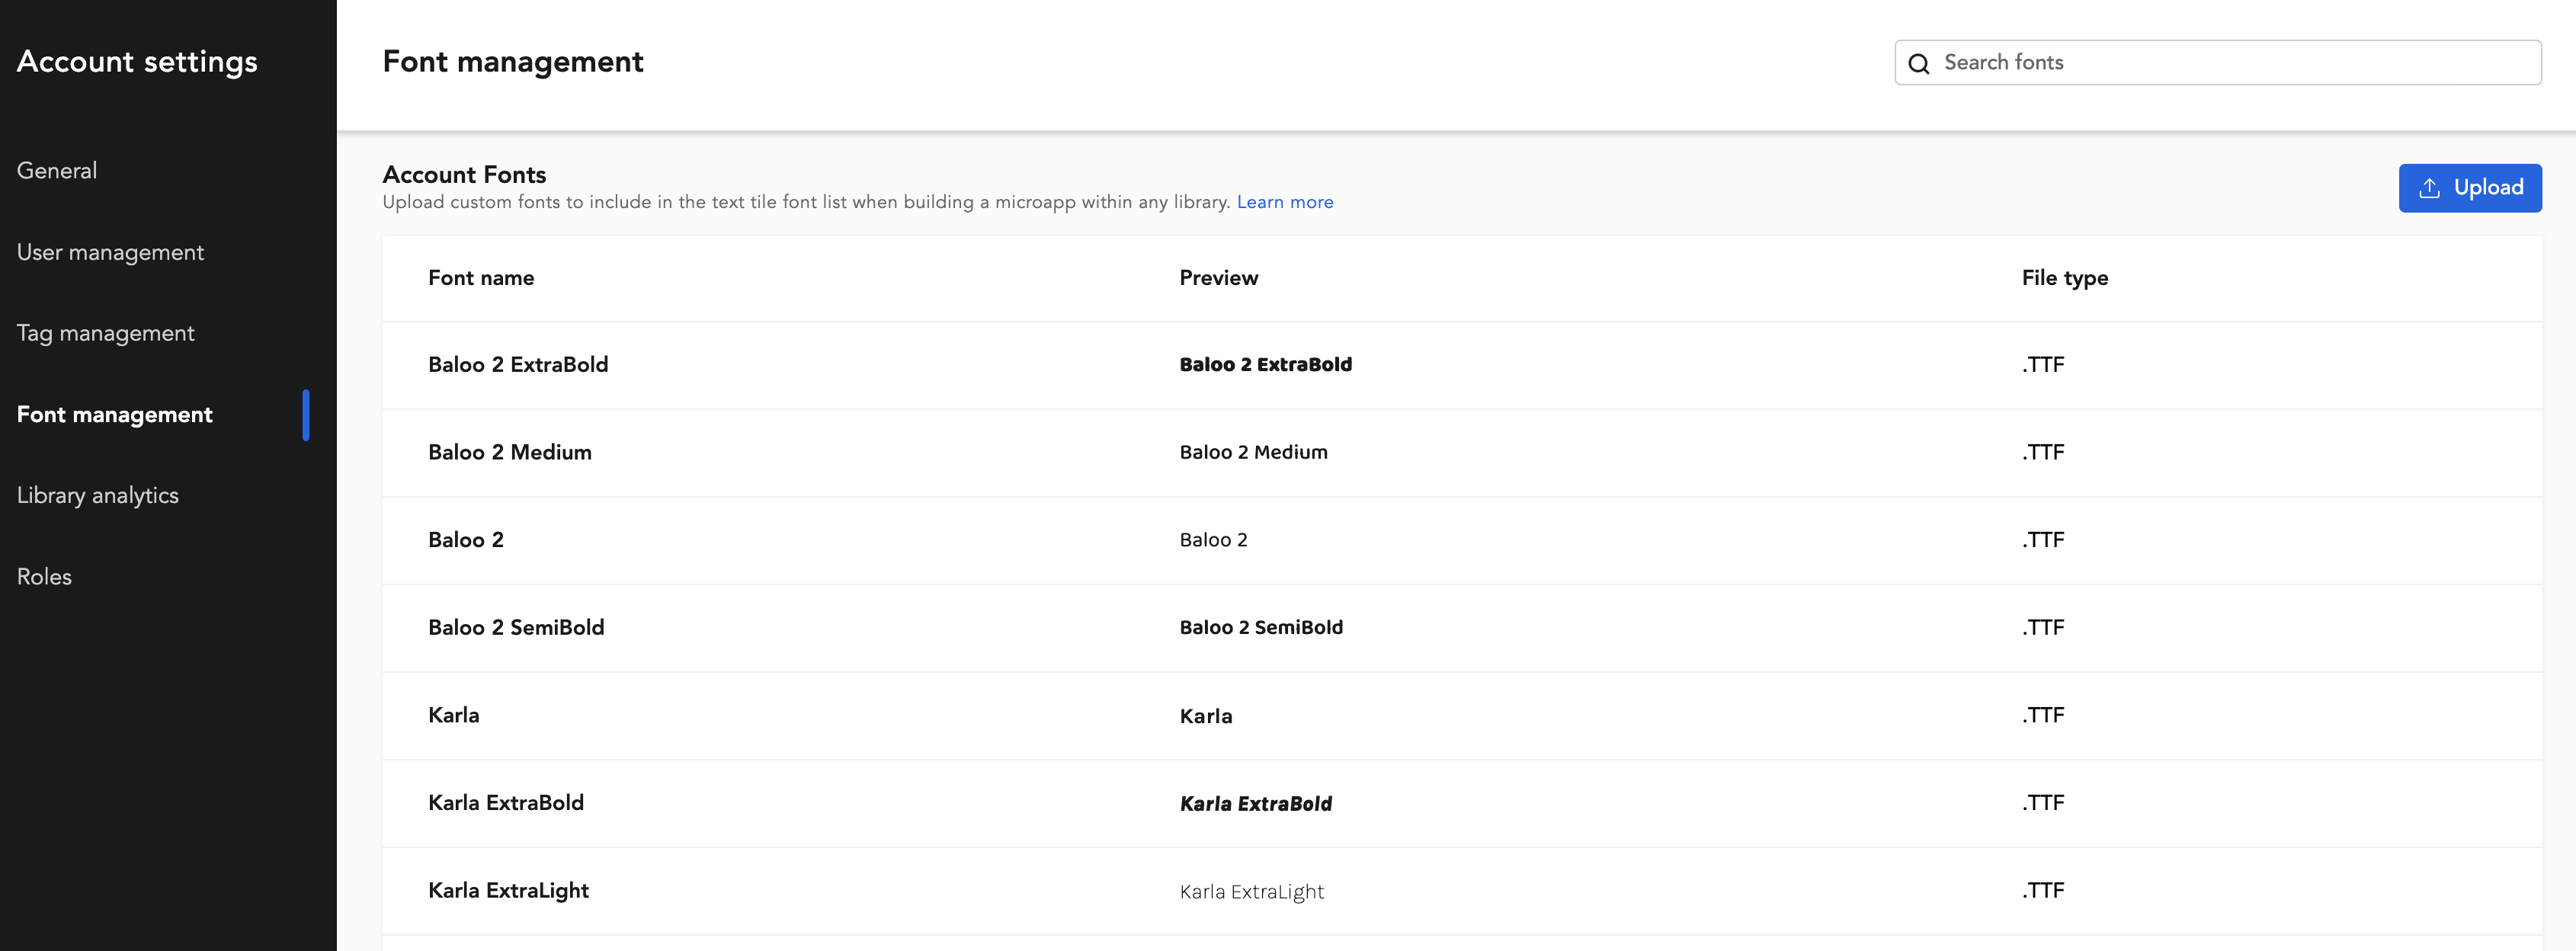Open General settings in sidebar

pos(57,171)
